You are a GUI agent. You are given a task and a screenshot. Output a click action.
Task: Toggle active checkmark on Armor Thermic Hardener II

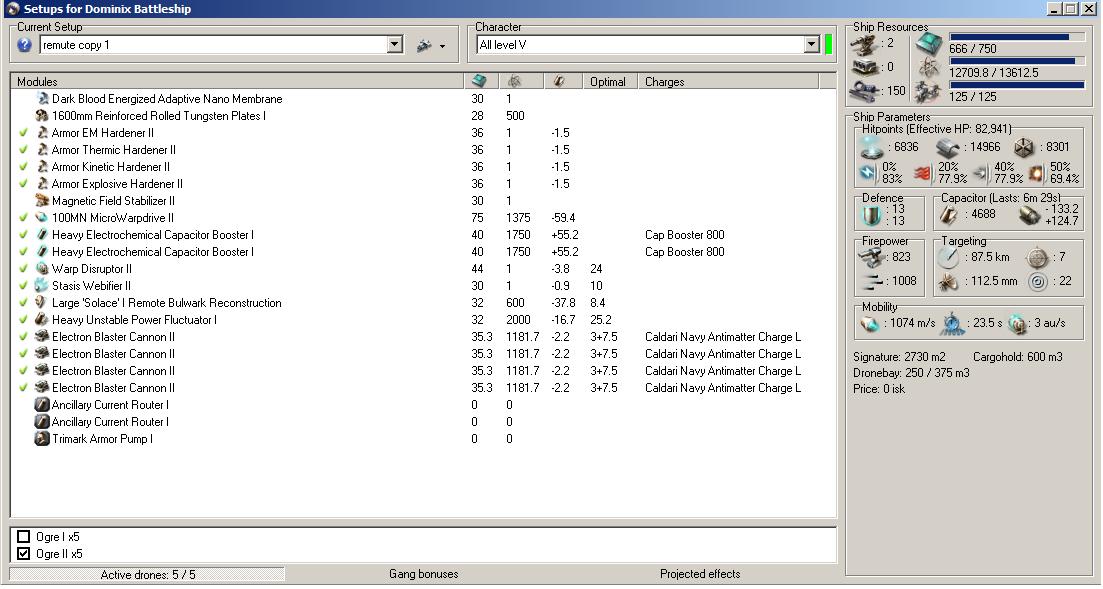click(x=23, y=150)
